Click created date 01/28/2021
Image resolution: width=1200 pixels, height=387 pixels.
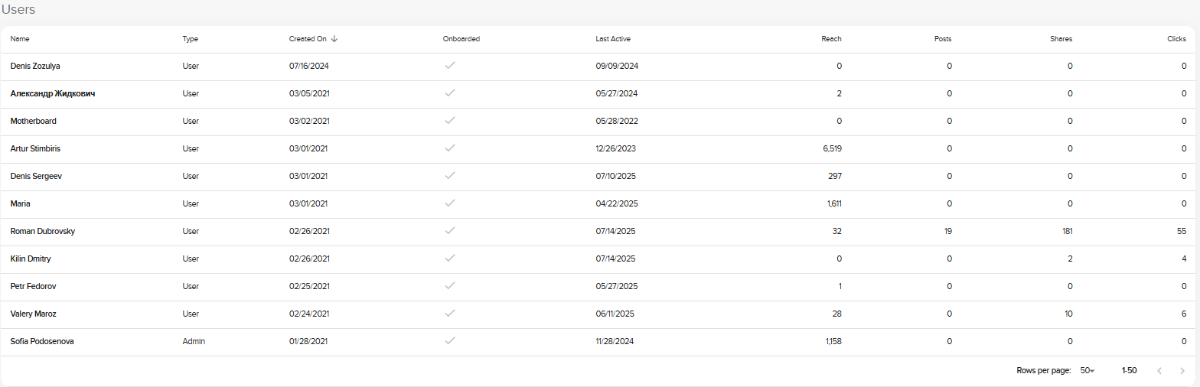point(309,341)
